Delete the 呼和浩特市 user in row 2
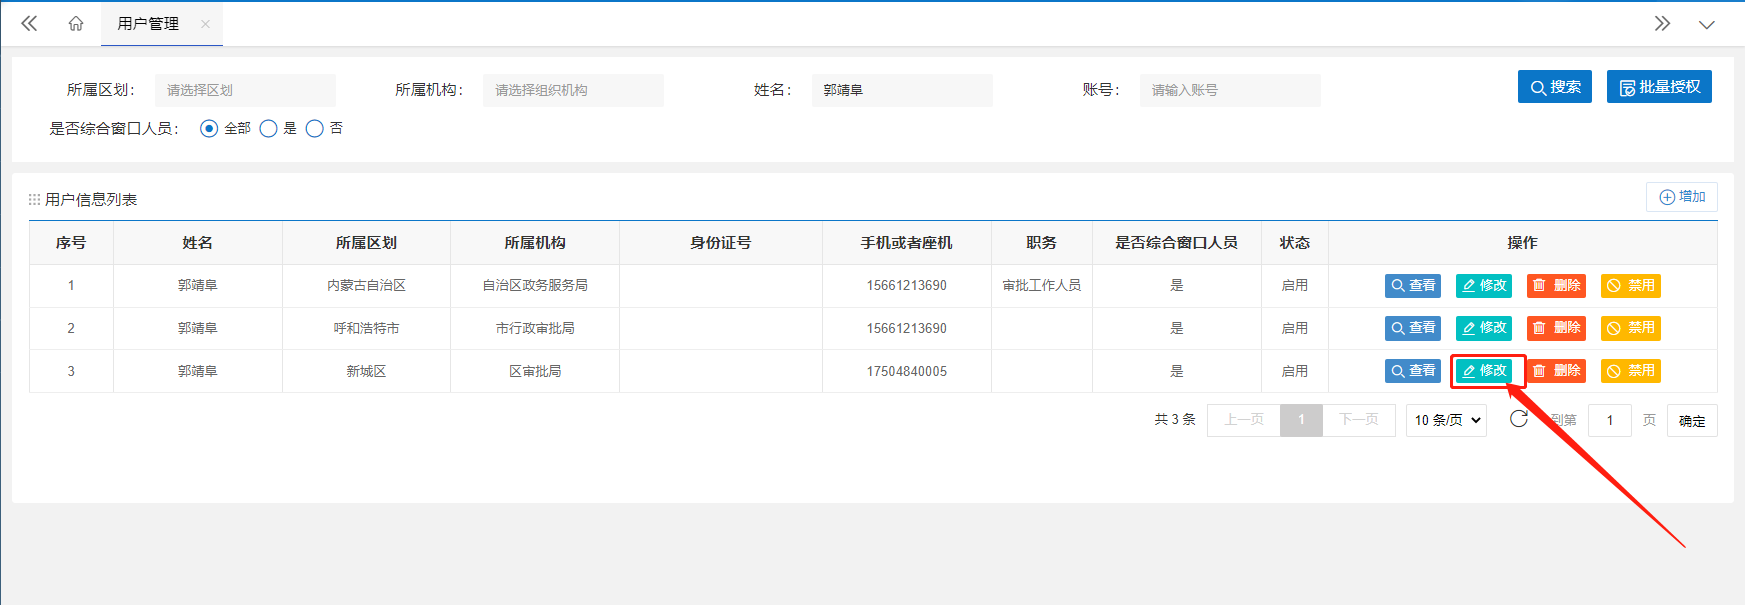 click(x=1556, y=328)
